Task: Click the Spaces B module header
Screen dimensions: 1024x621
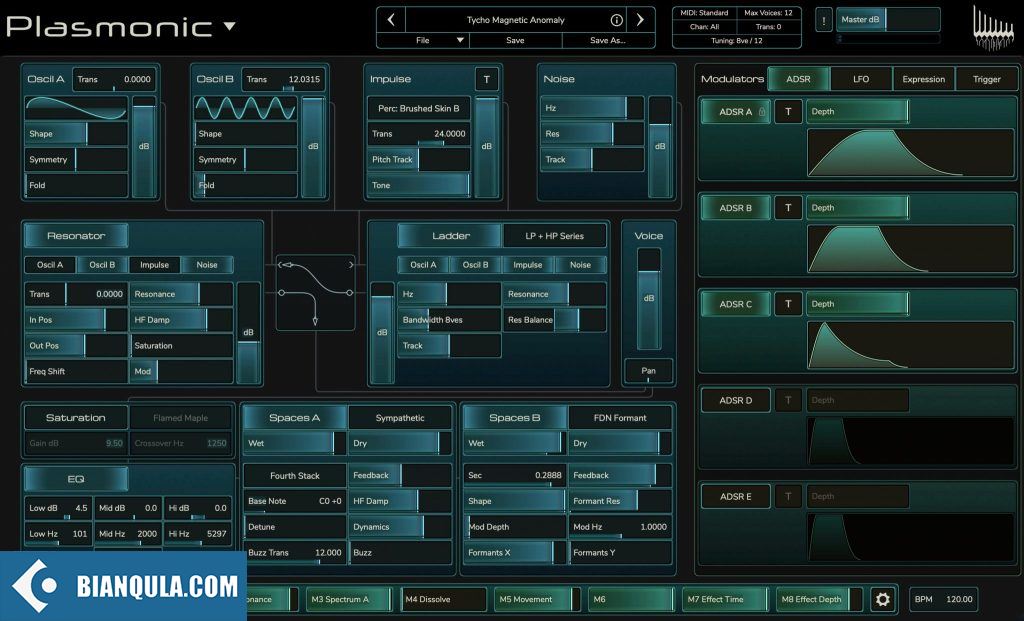Action: pos(515,417)
